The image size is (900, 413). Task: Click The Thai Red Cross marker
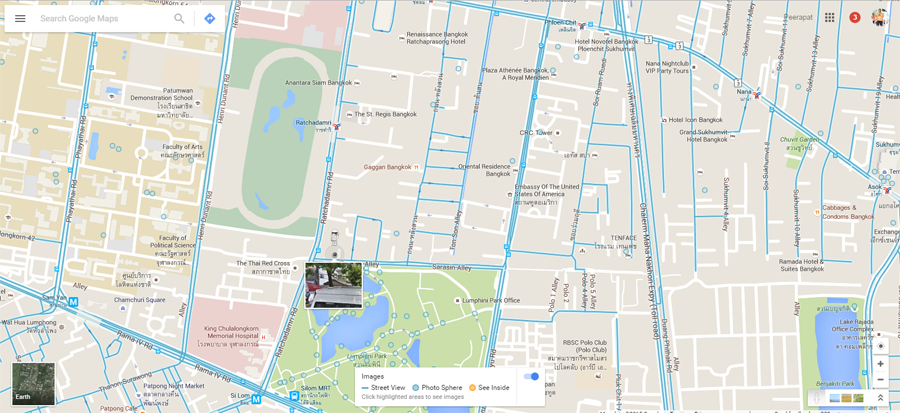click(294, 267)
